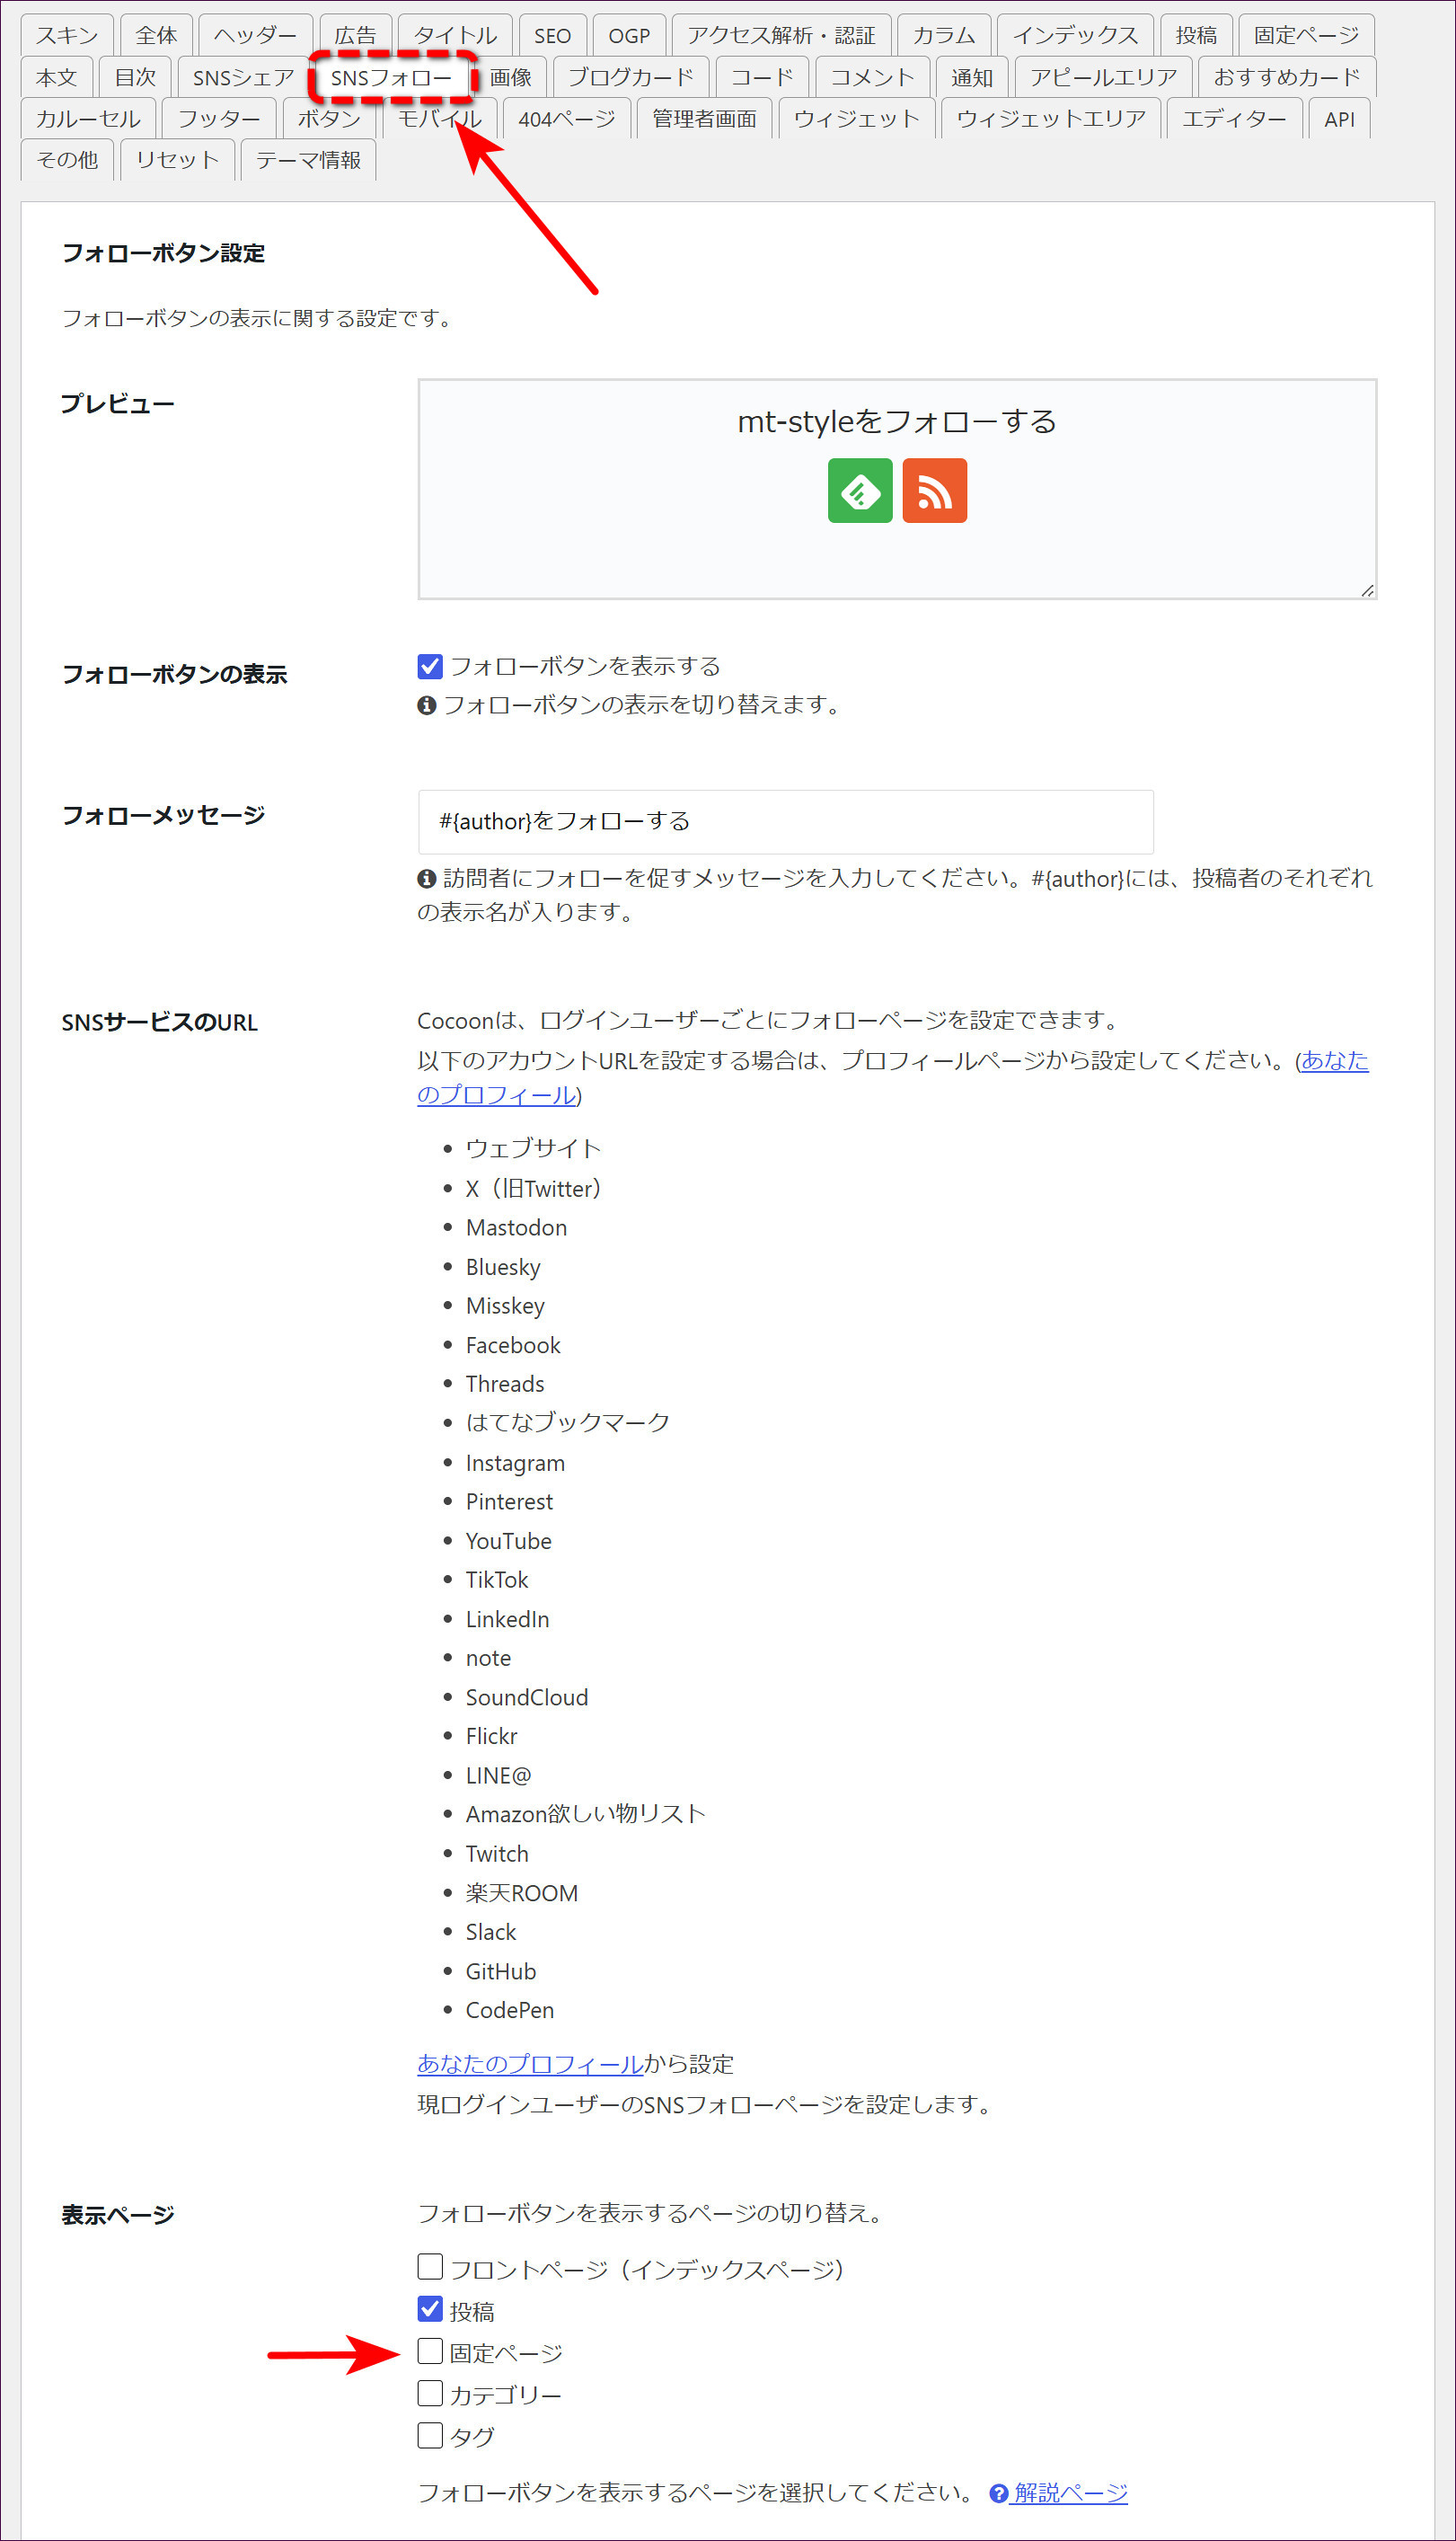Select the 通知 tab
Viewport: 1456px width, 2541px height.
pos(972,77)
